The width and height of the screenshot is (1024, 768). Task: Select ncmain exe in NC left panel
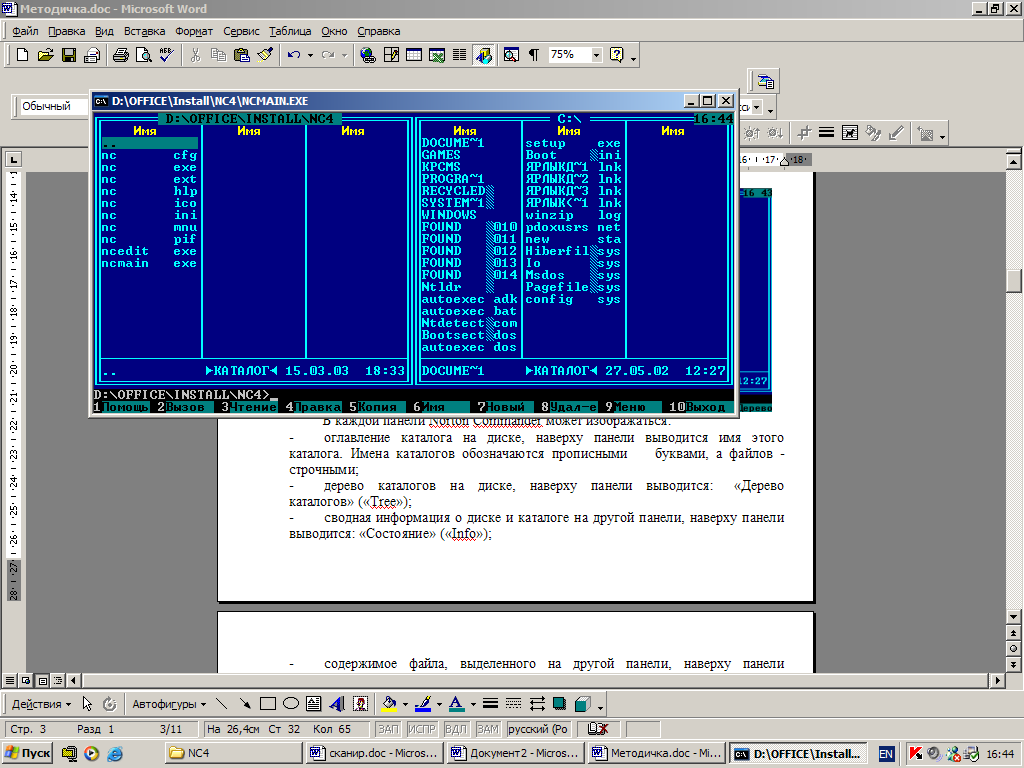click(x=149, y=263)
